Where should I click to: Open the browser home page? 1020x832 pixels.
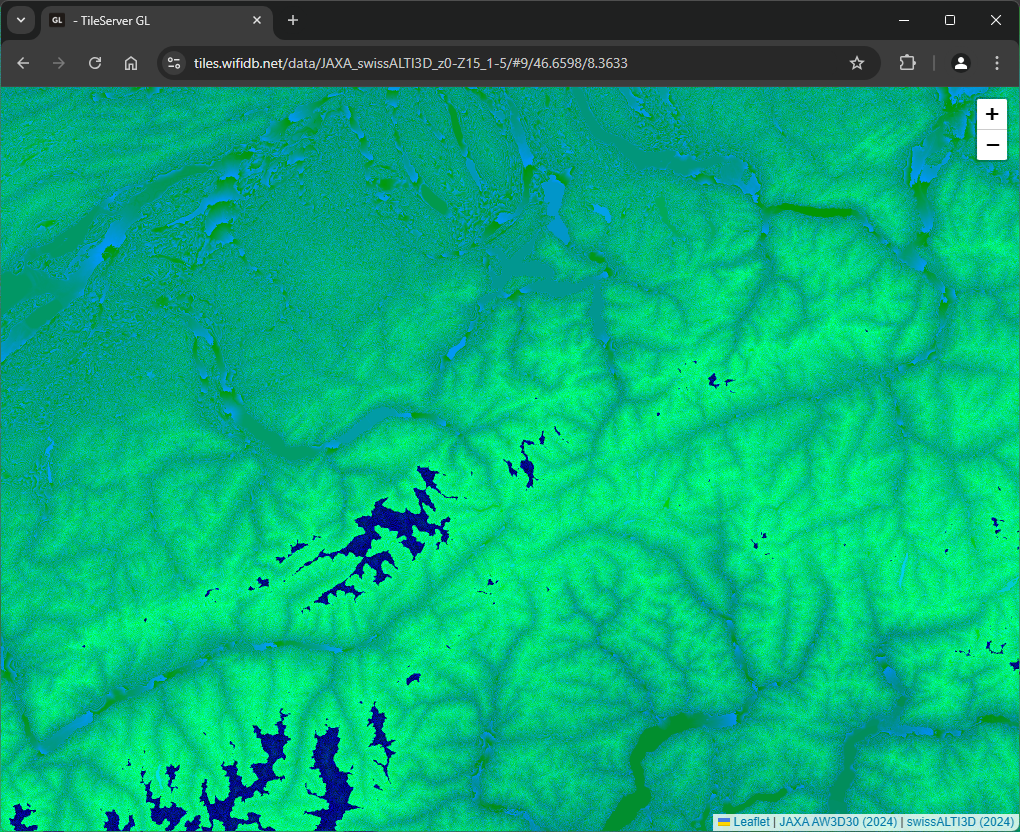(131, 63)
